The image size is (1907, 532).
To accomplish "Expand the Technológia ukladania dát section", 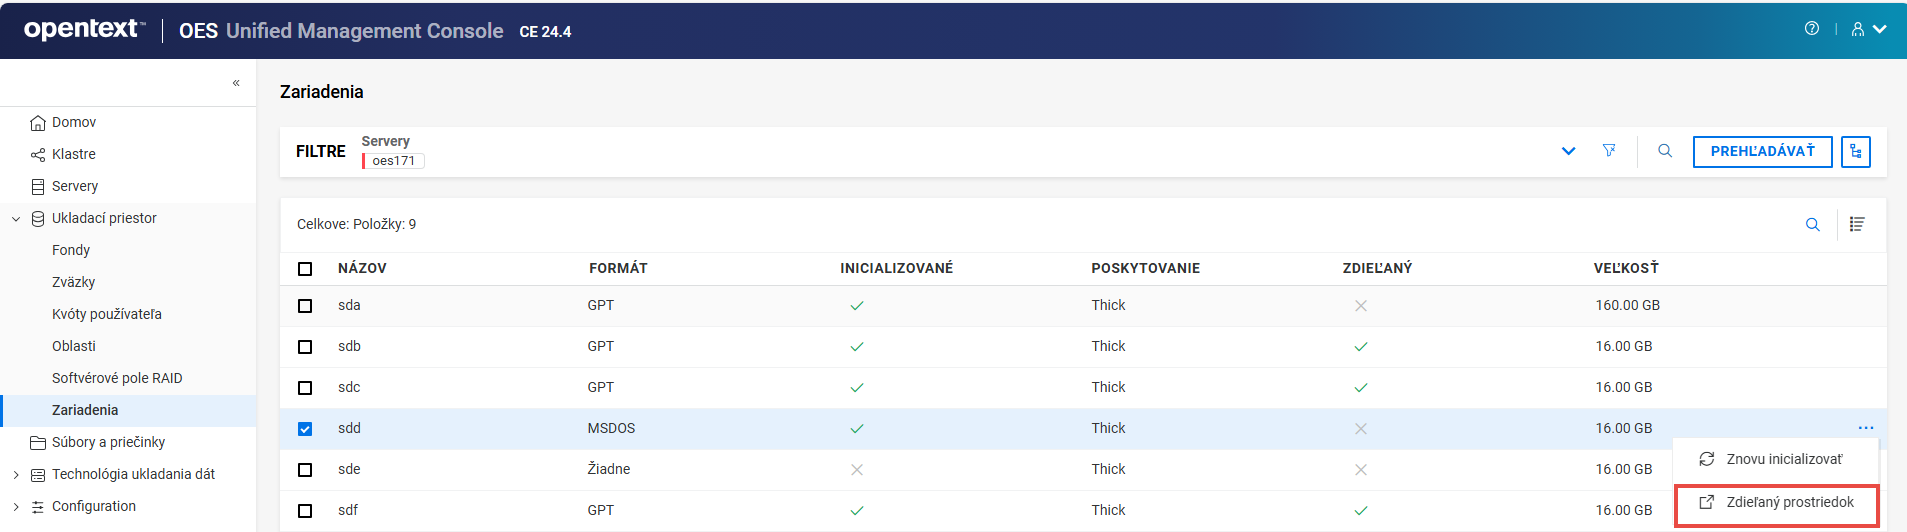I will (x=16, y=475).
